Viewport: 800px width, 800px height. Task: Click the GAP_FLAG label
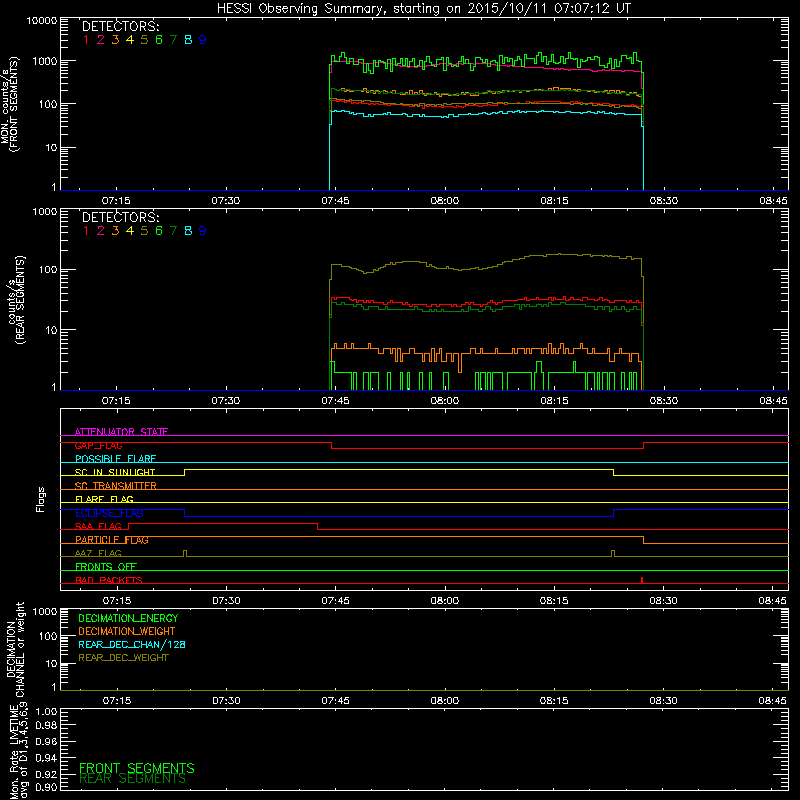point(98,445)
